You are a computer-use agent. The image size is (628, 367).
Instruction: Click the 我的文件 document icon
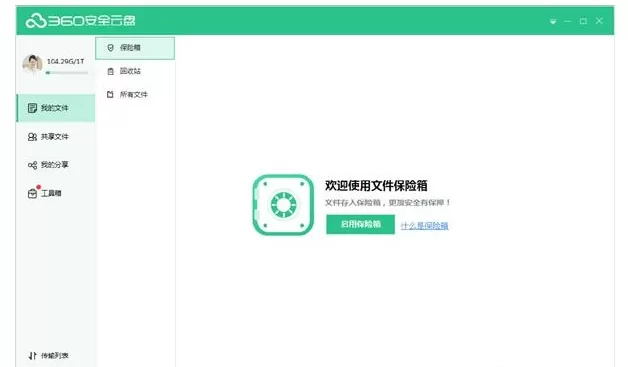pos(32,108)
